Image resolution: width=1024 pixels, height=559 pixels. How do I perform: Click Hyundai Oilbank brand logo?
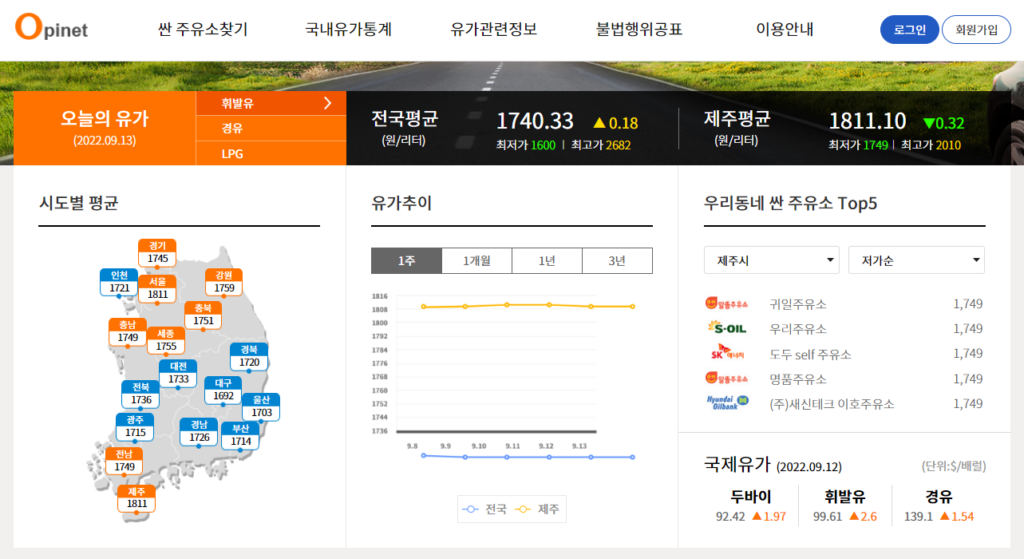727,402
